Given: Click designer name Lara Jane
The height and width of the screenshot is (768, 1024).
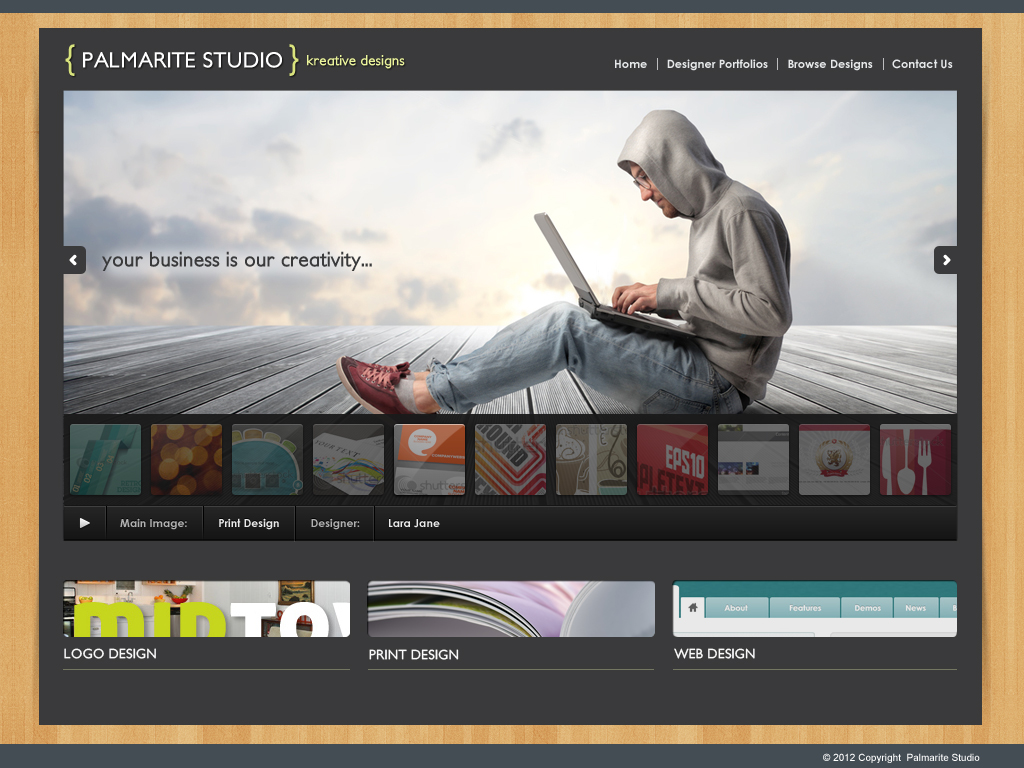Looking at the screenshot, I should (413, 523).
